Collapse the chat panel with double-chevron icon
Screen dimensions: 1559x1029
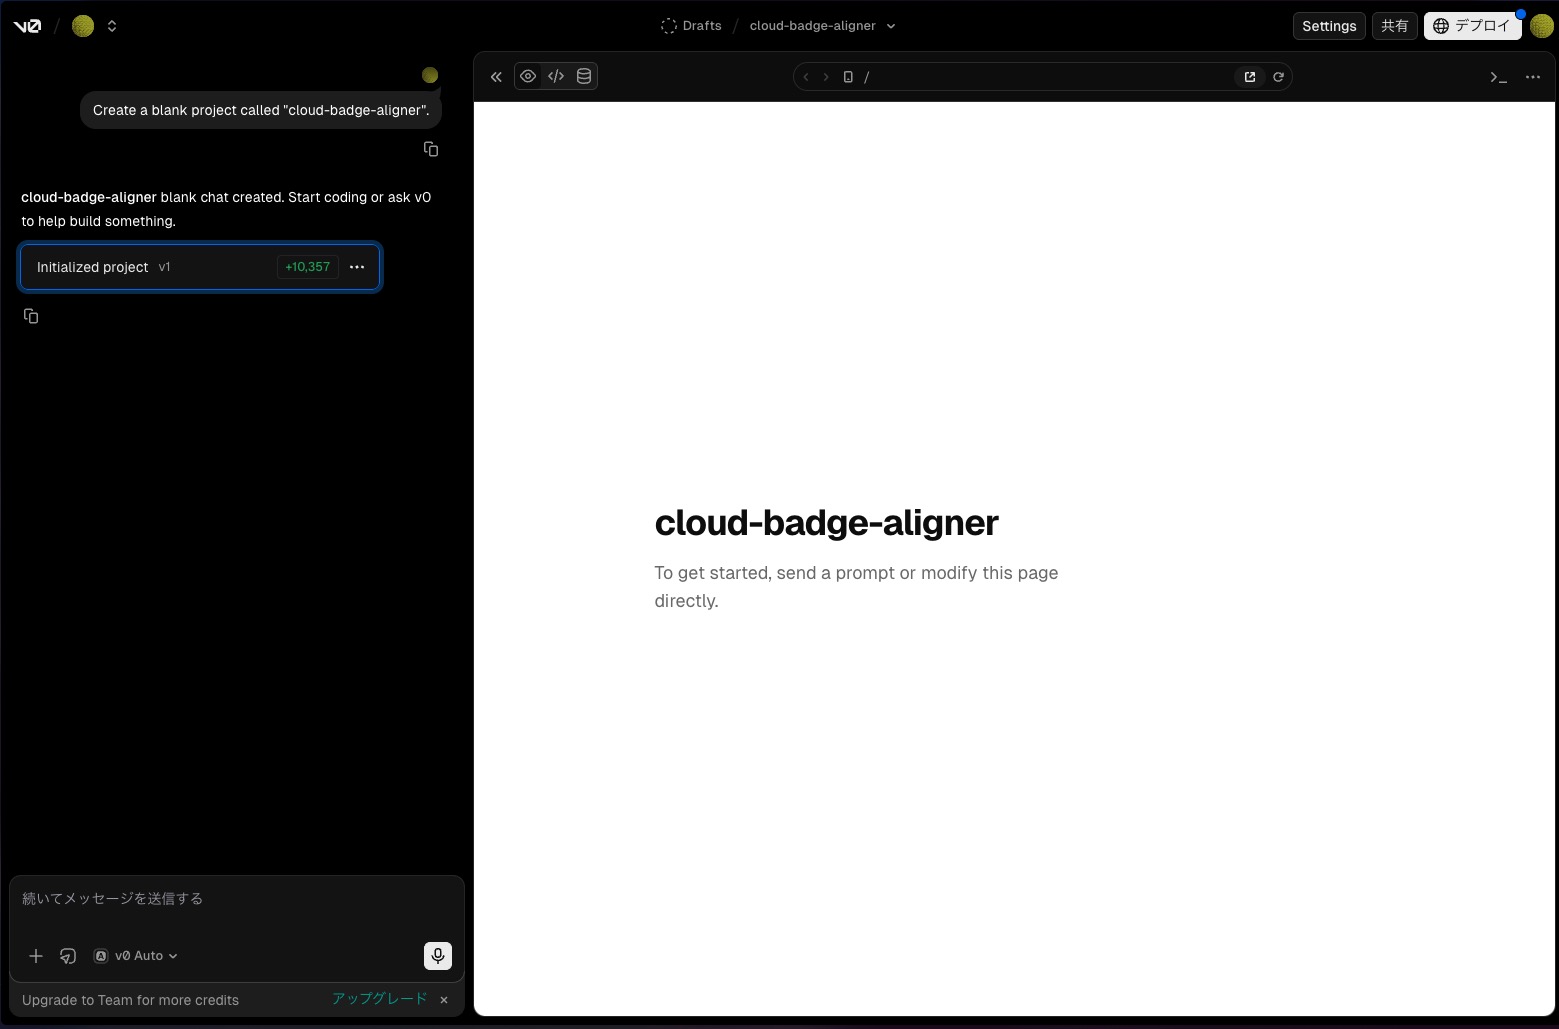pyautogui.click(x=496, y=77)
